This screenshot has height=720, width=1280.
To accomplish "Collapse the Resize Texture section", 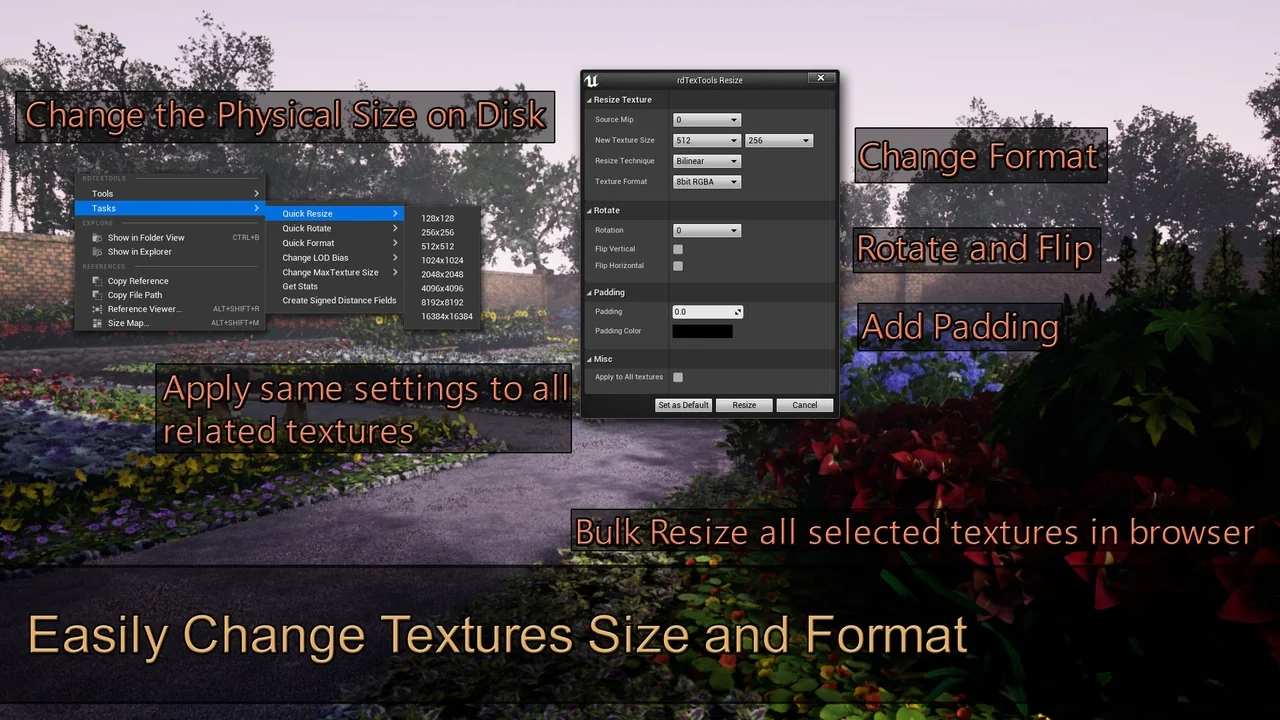I will tap(589, 100).
